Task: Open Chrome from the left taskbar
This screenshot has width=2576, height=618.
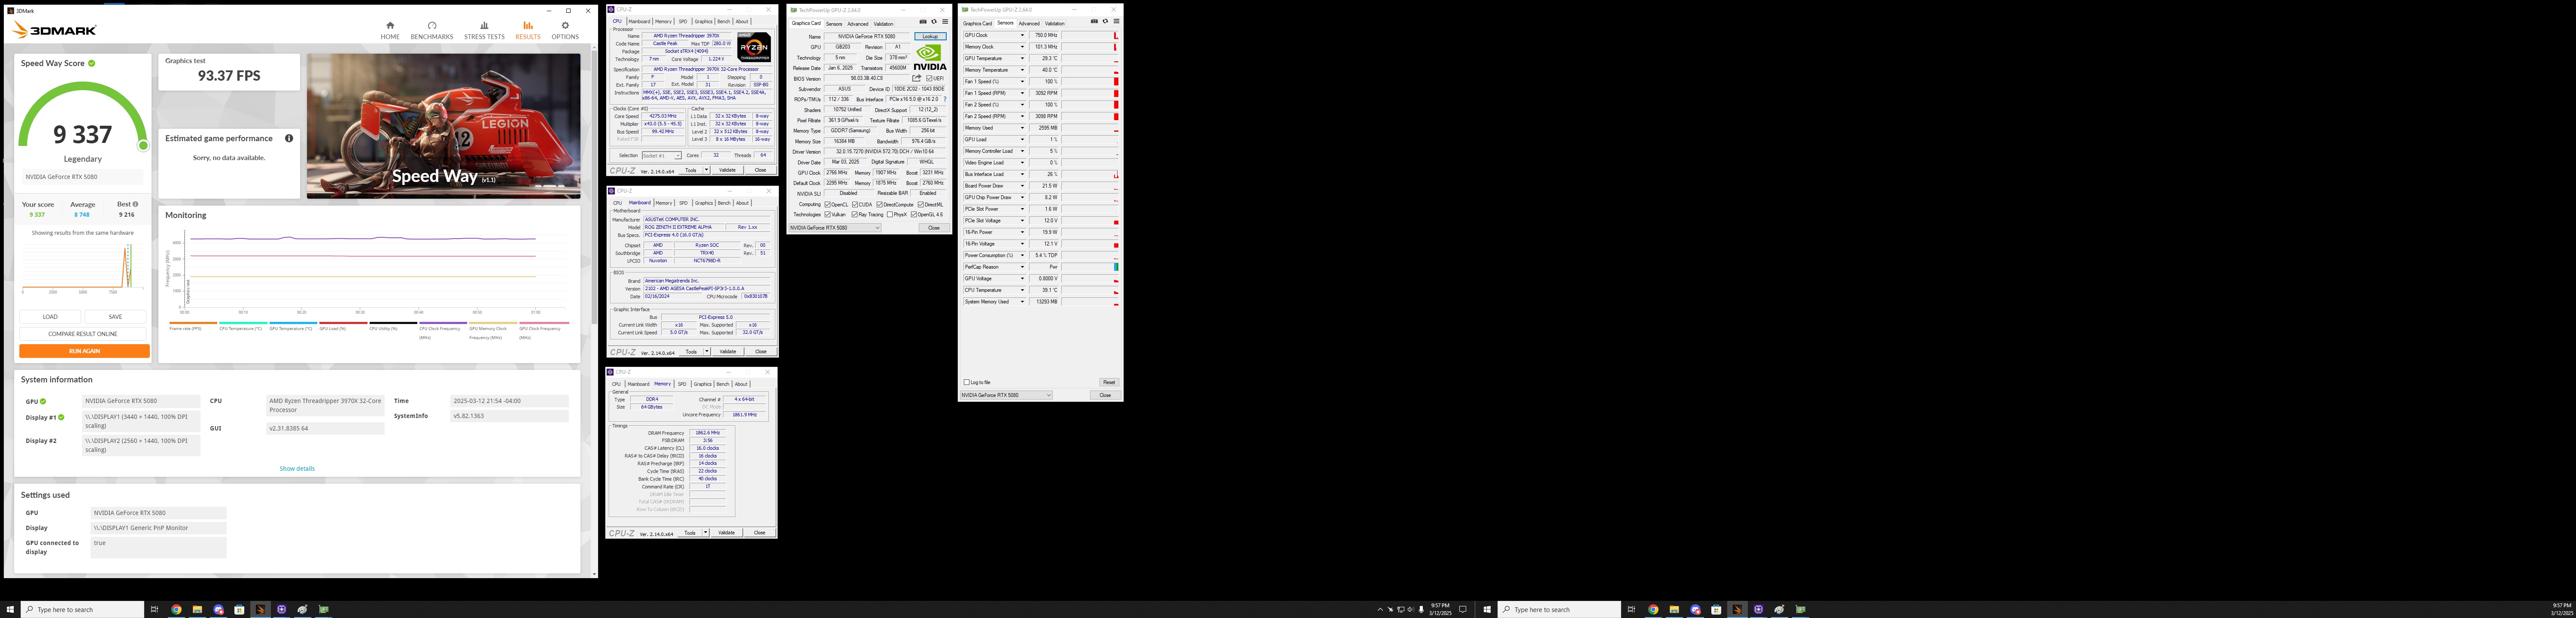Action: 176,609
